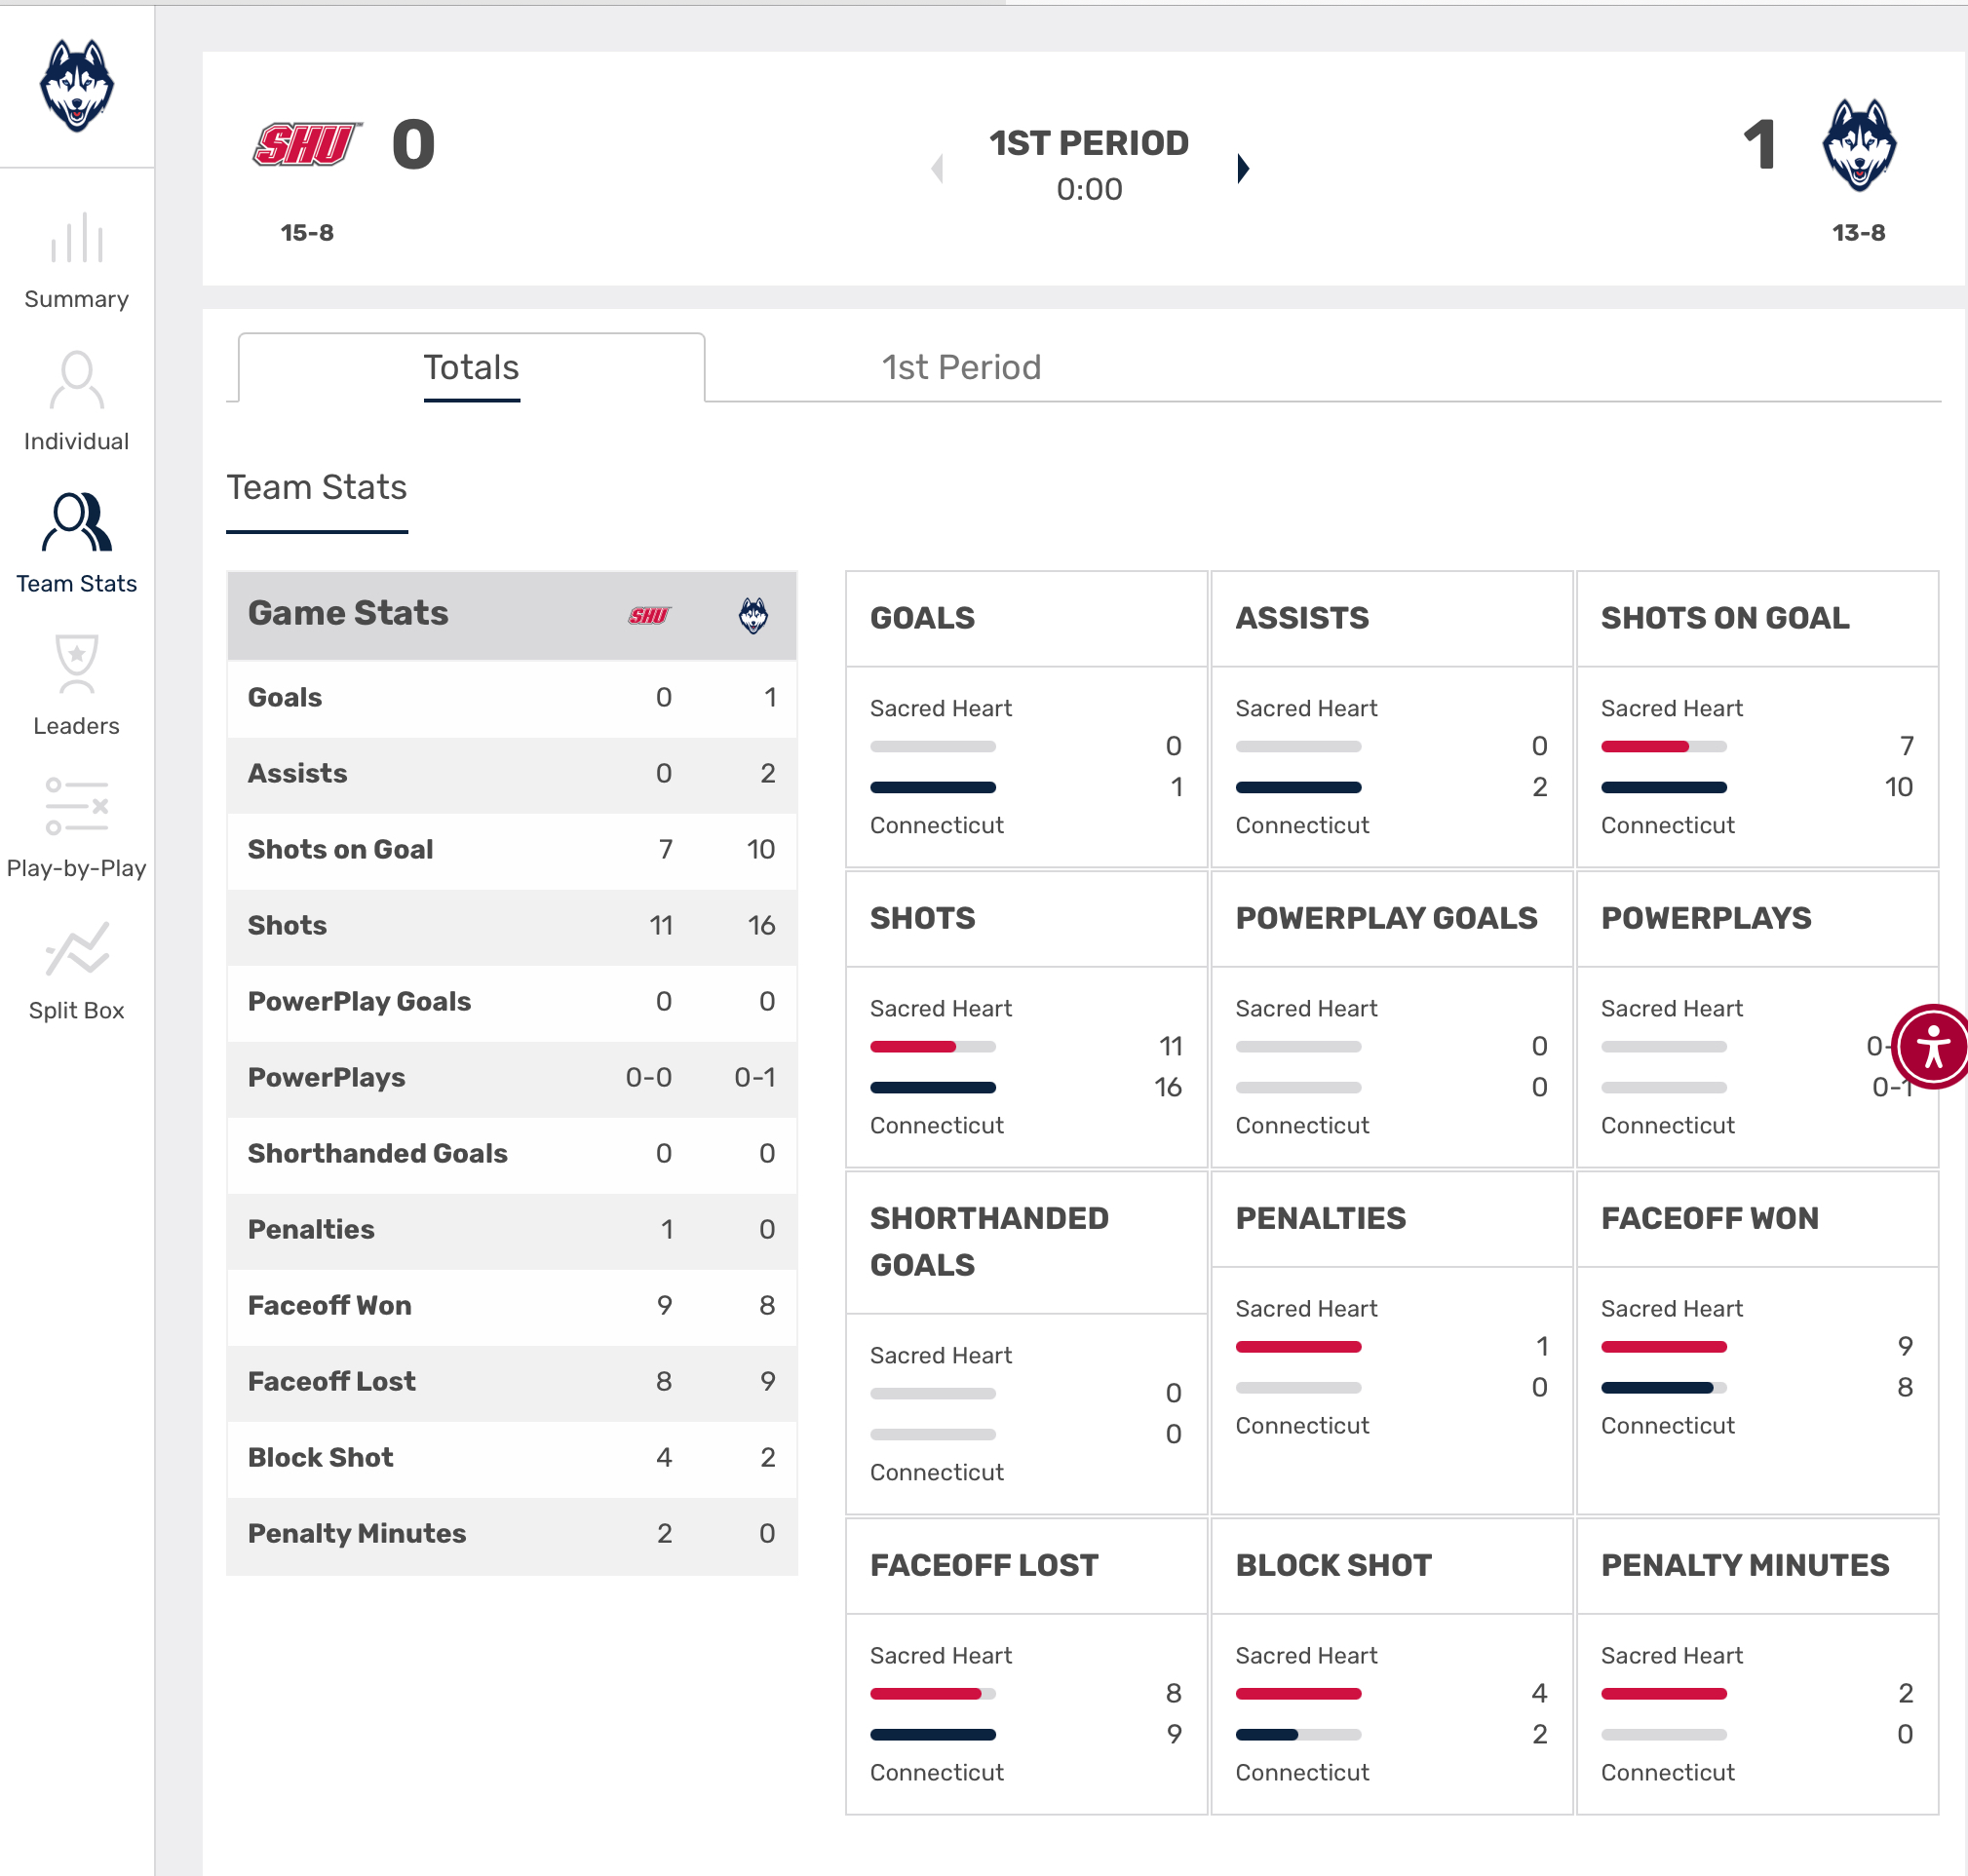Click the Summary sidebar label
The image size is (1968, 1876).
77,299
